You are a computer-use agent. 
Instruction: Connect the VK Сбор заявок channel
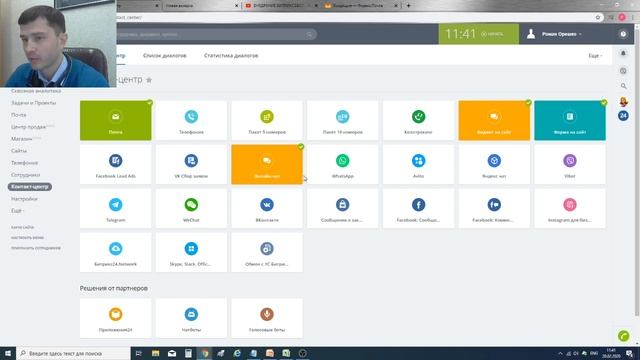click(x=191, y=164)
